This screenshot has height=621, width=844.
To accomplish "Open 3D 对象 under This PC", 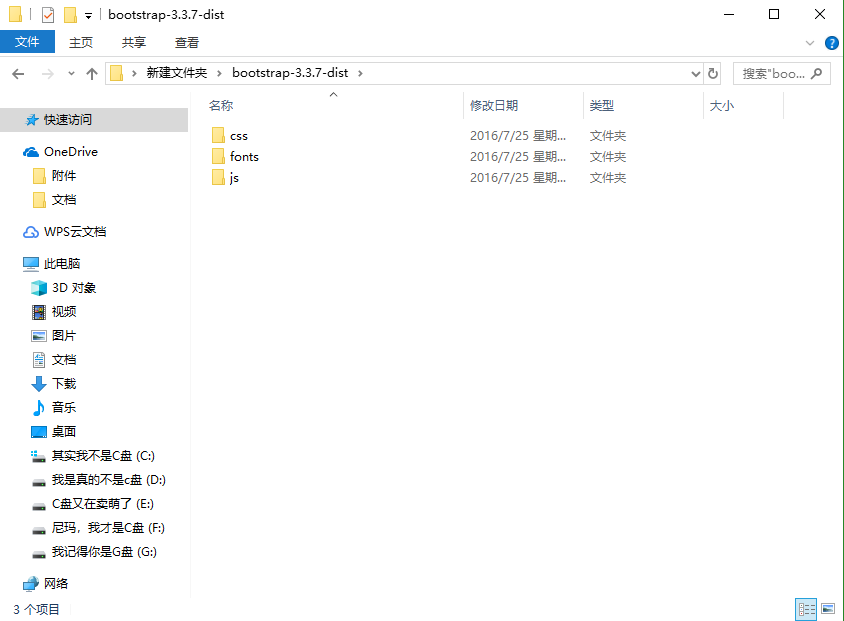I will [74, 288].
